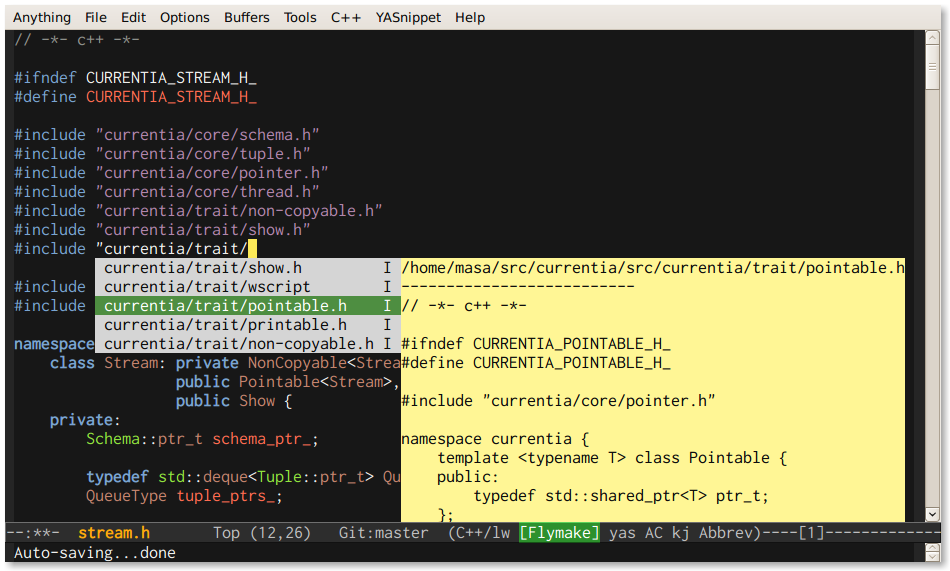This screenshot has height=571, width=950.
Task: Select completion currentia/trait/wscript
Action: (247, 287)
